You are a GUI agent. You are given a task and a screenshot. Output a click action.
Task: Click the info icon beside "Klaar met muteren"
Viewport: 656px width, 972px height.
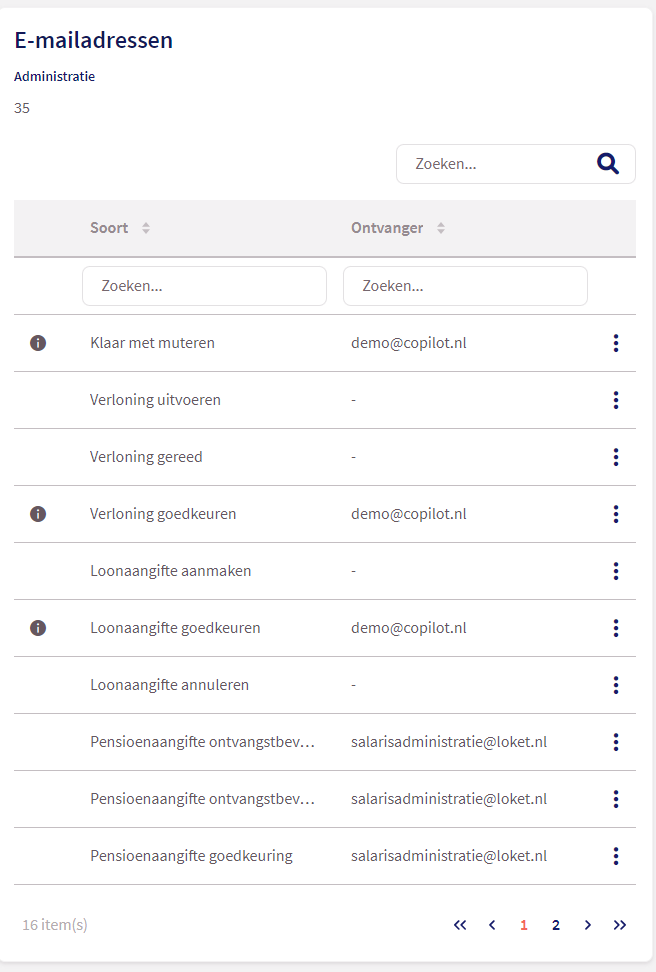(x=38, y=343)
